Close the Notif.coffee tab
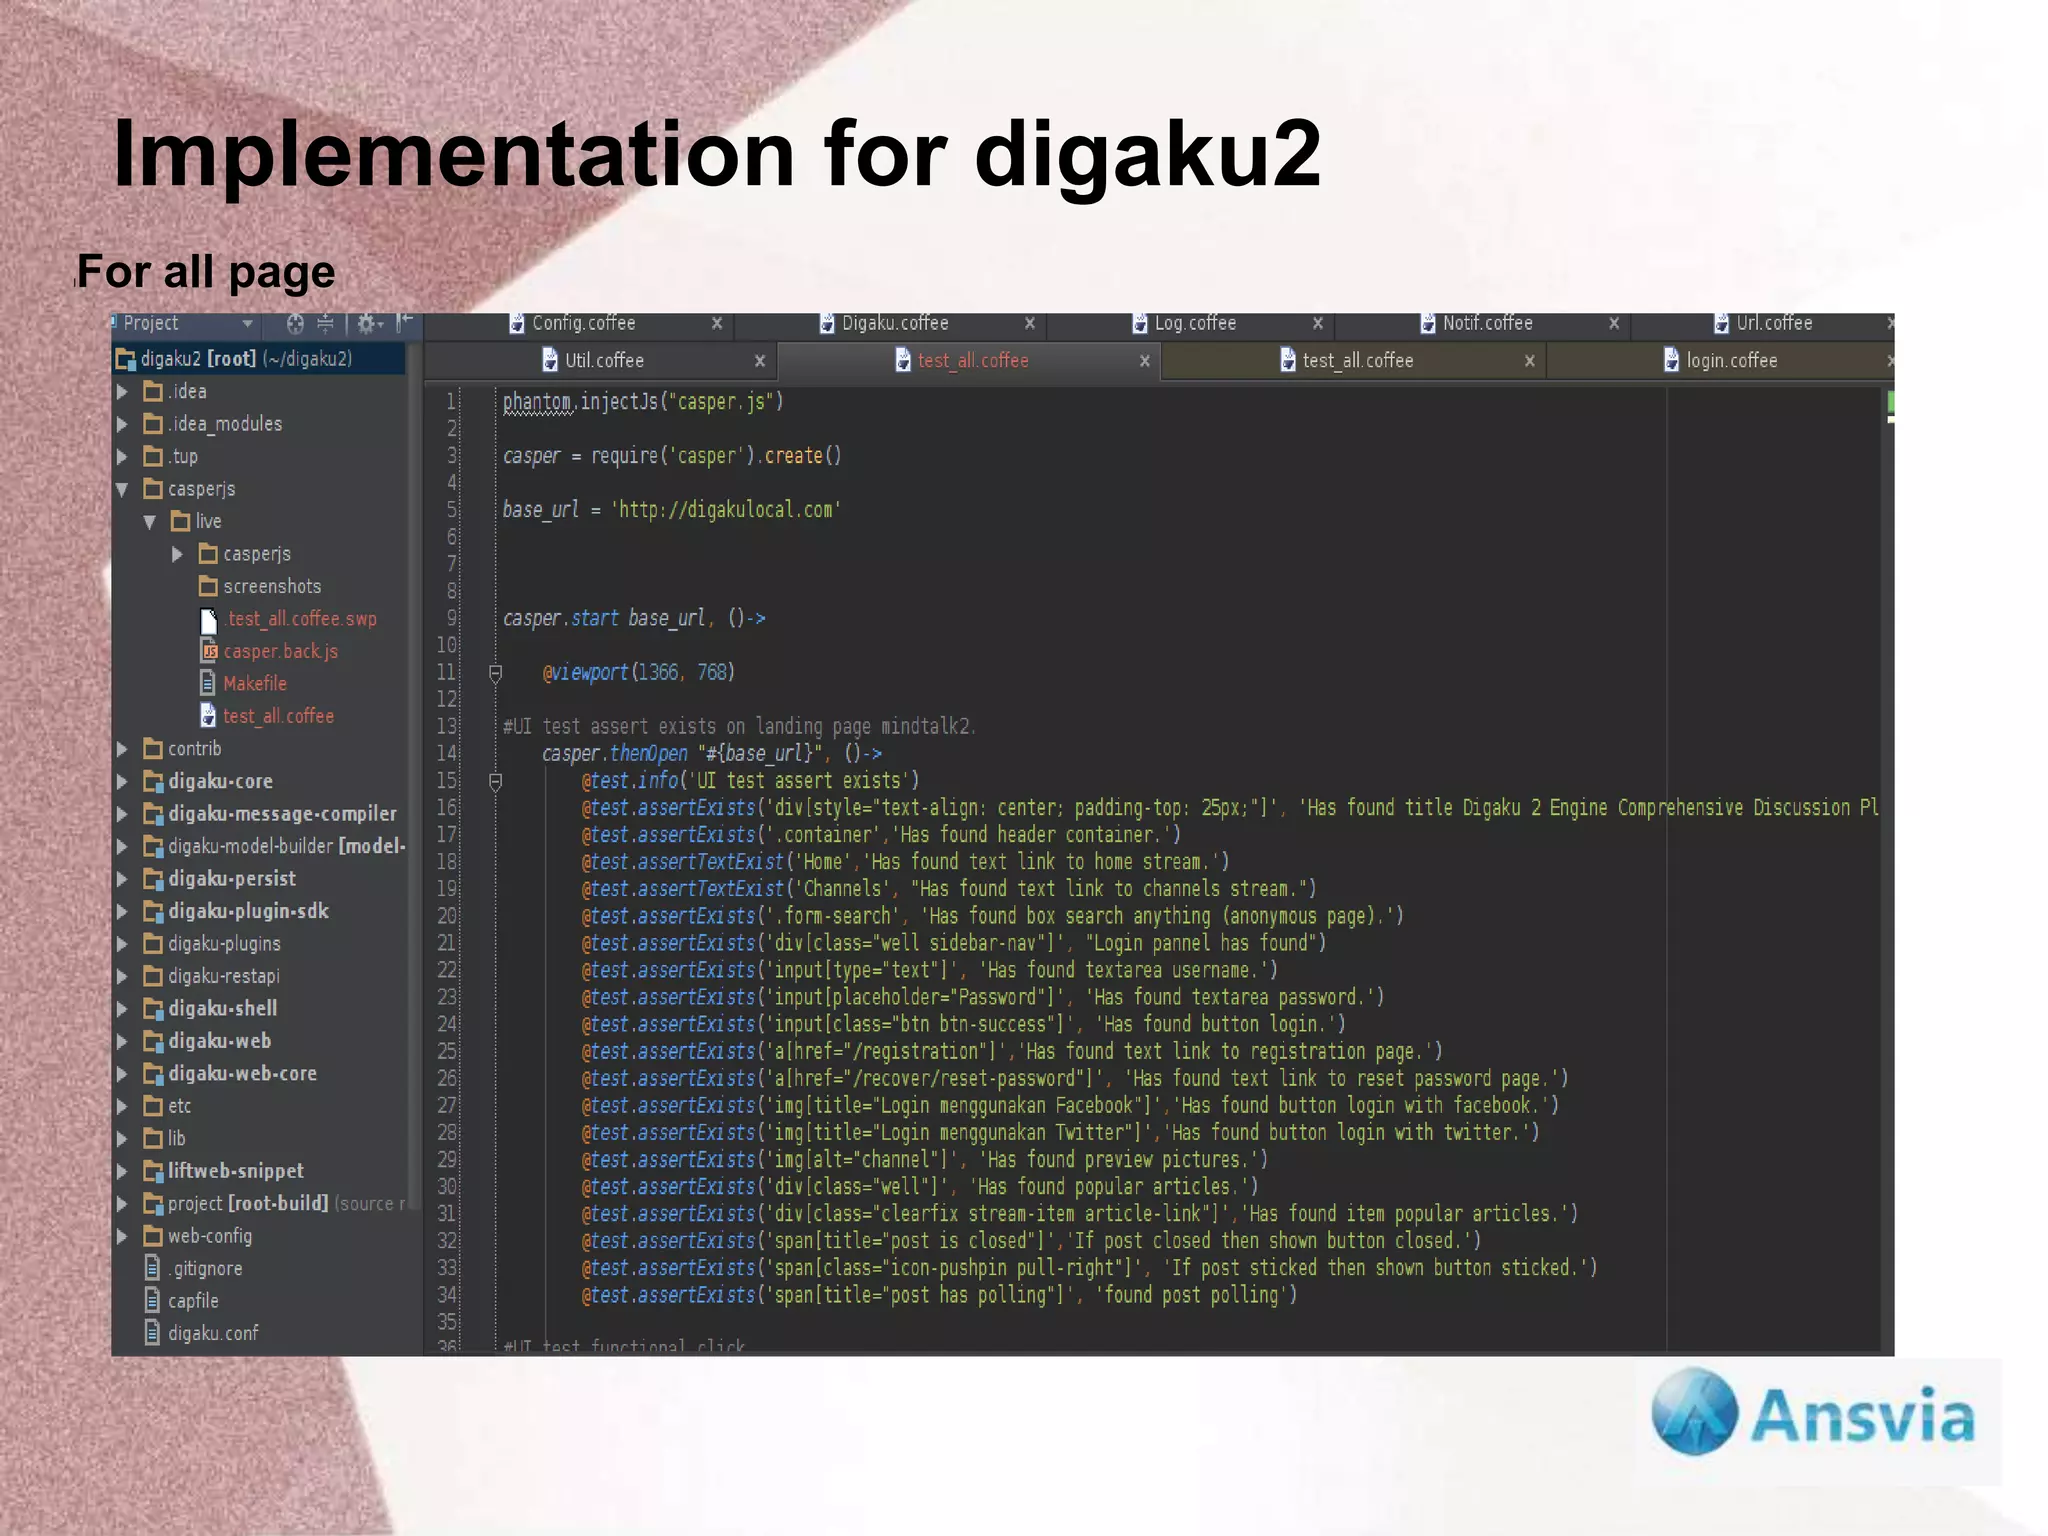The image size is (2048, 1536). tap(1614, 323)
